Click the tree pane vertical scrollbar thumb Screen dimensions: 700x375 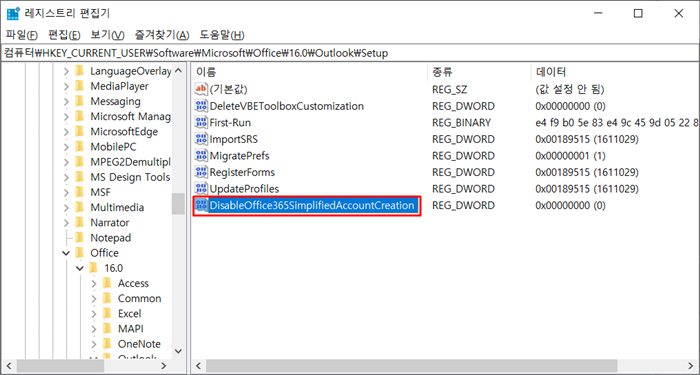(178, 204)
